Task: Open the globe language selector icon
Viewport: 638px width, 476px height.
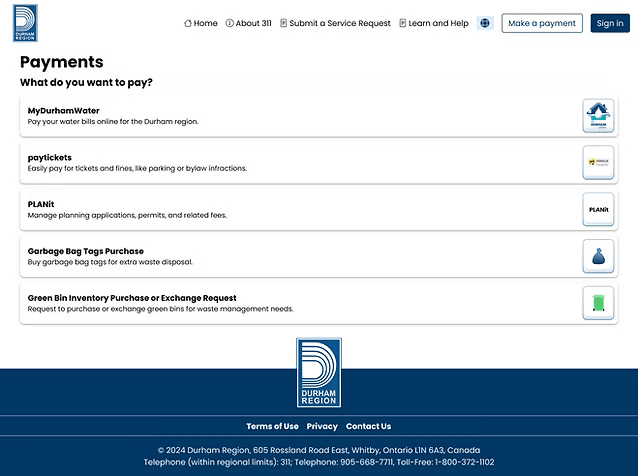Action: click(485, 23)
